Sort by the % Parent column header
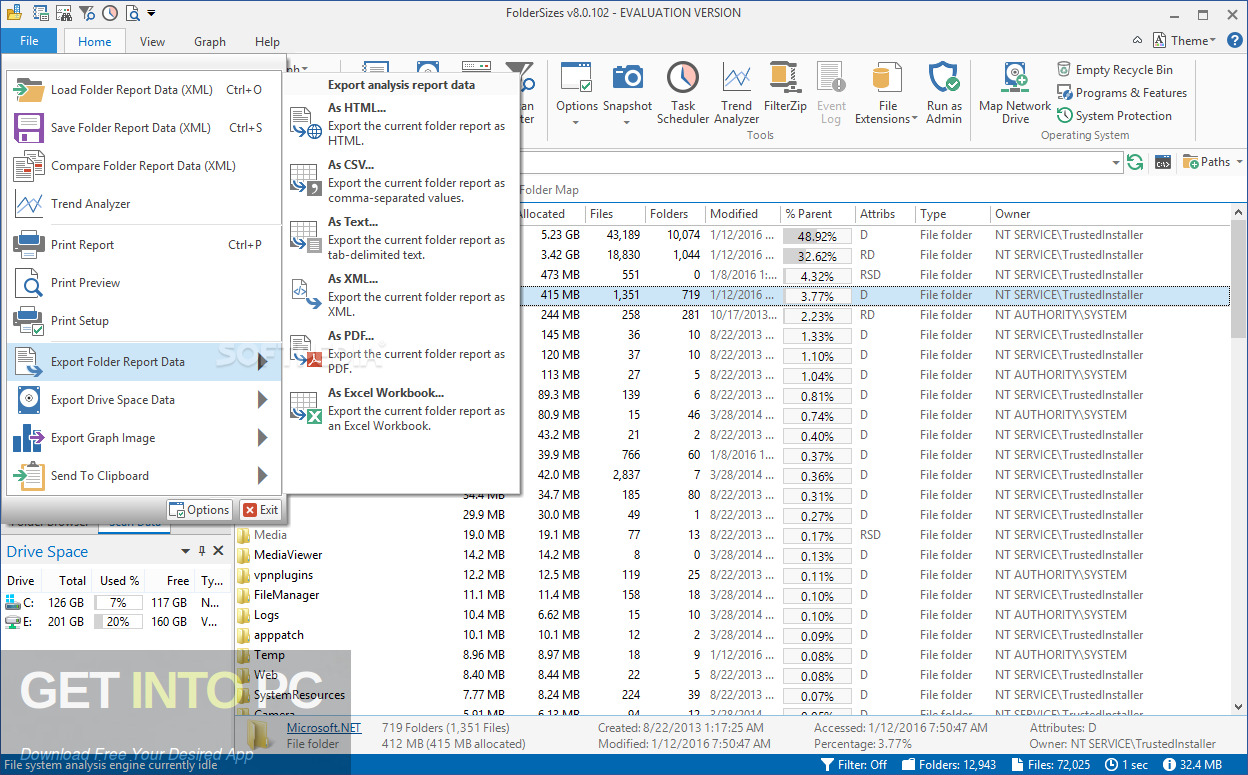 pos(817,214)
